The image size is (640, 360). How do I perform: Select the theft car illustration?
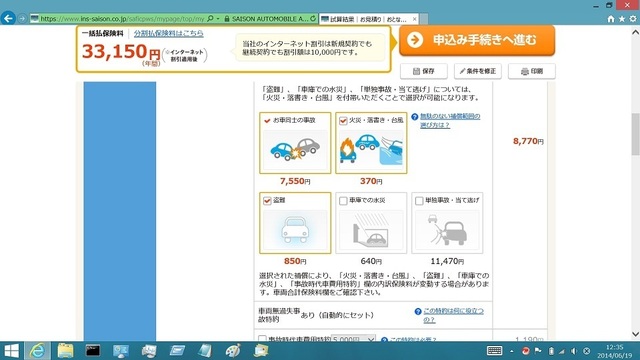(x=295, y=229)
